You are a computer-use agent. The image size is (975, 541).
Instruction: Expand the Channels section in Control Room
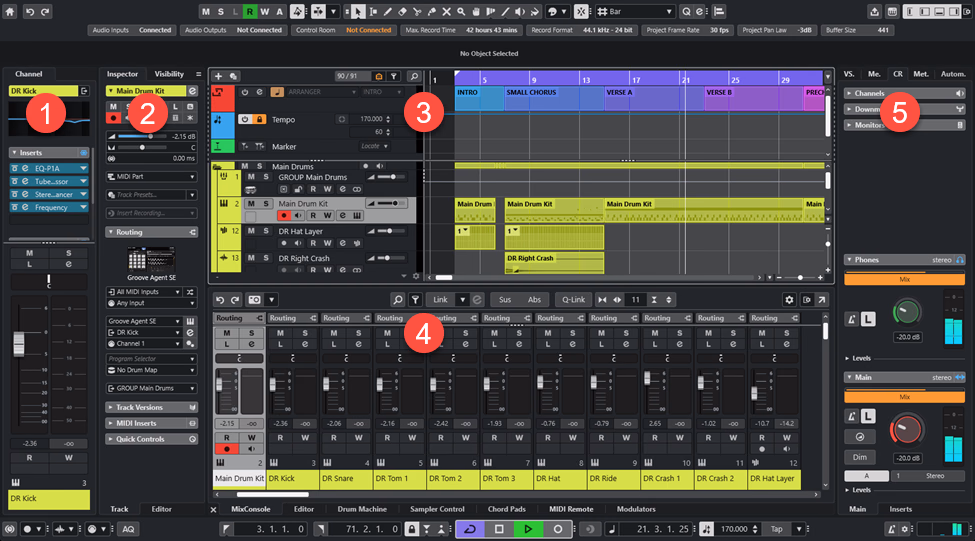pyautogui.click(x=905, y=93)
